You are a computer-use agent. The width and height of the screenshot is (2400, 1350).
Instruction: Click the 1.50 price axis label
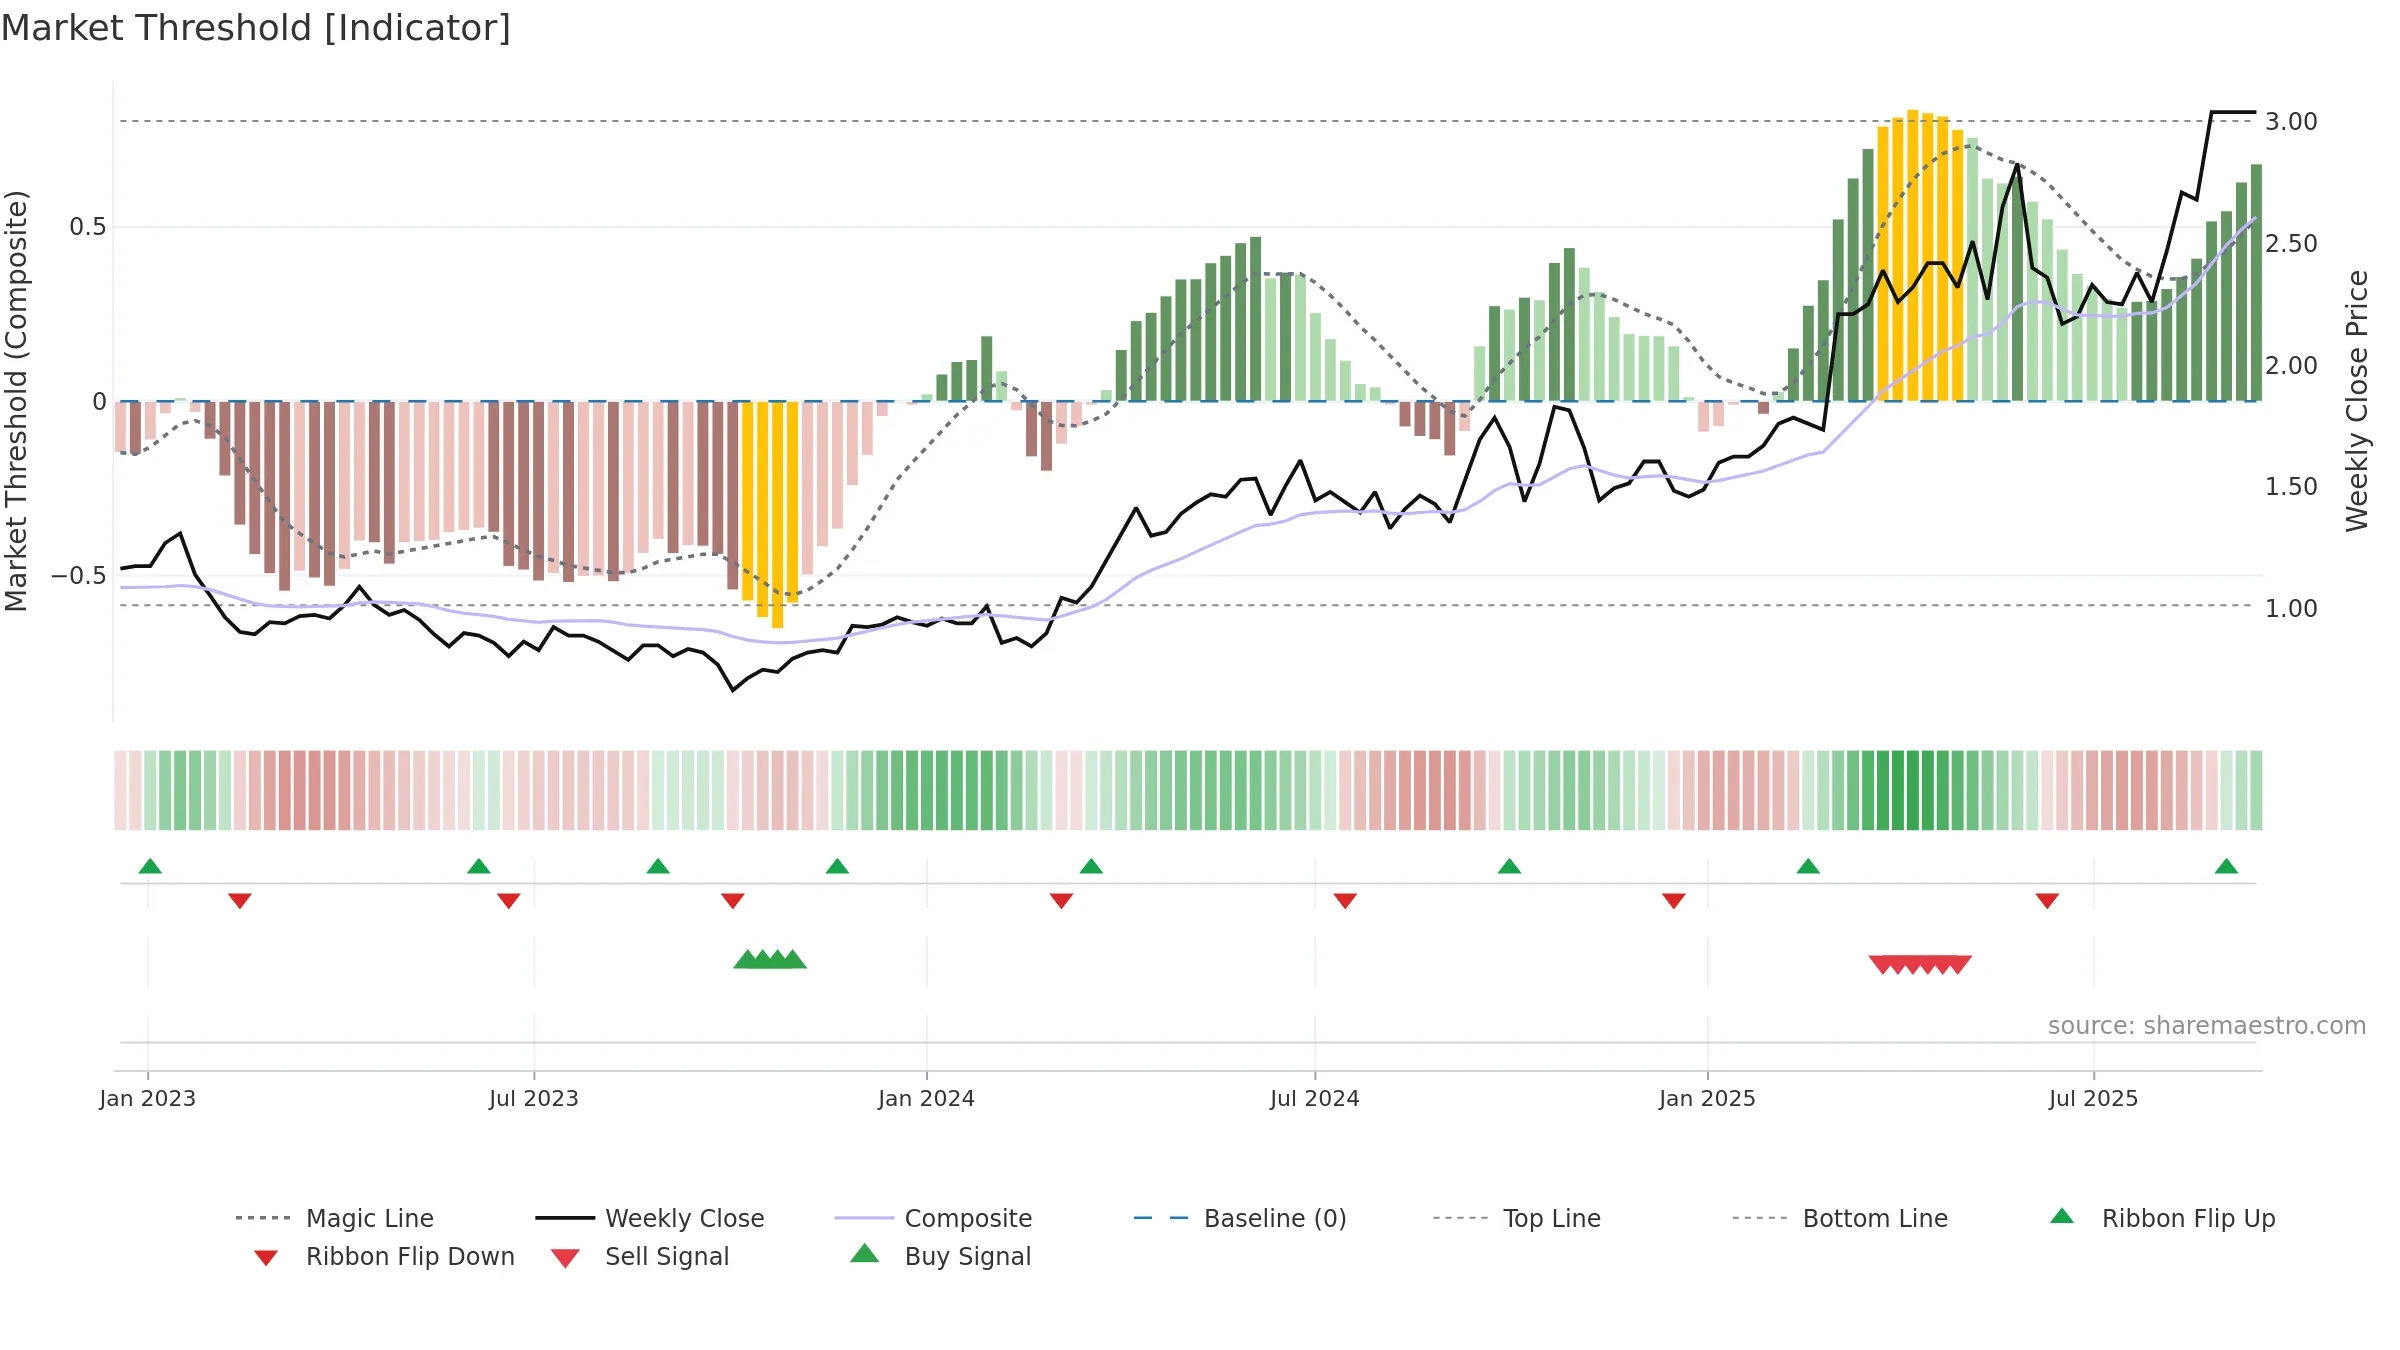click(x=2291, y=487)
